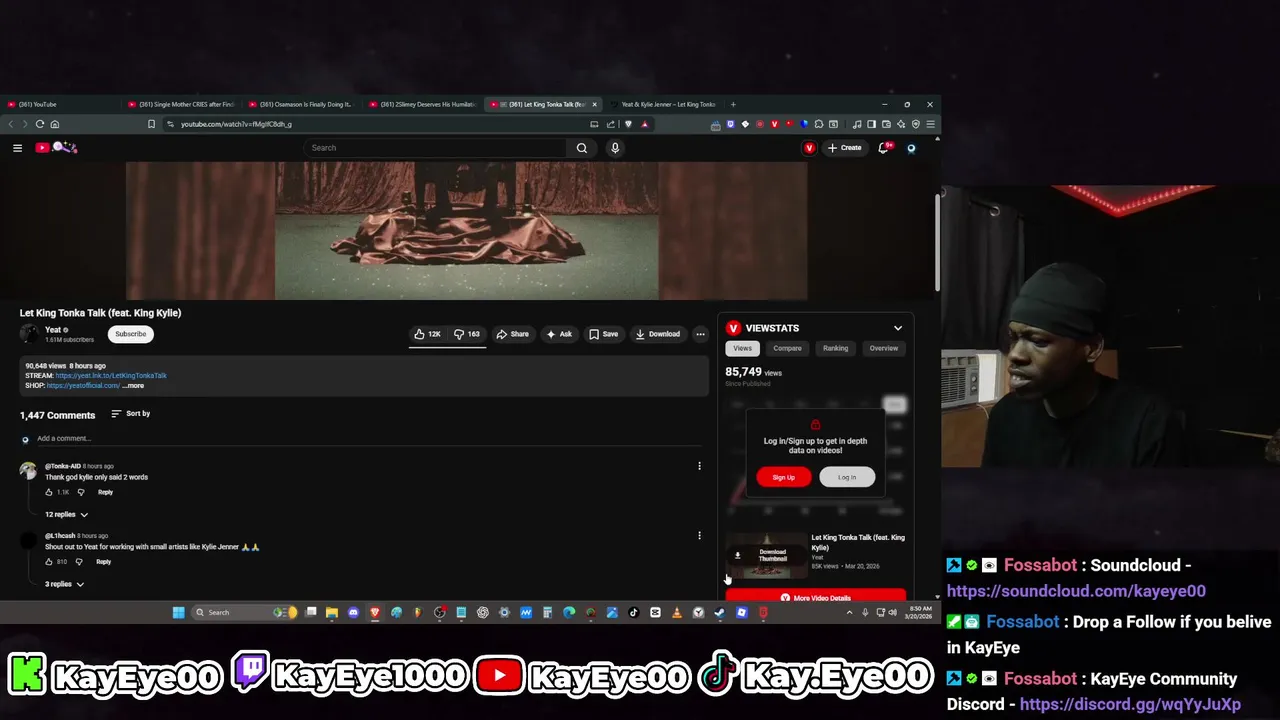Click ViewStats Sign Up button

pyautogui.click(x=784, y=477)
